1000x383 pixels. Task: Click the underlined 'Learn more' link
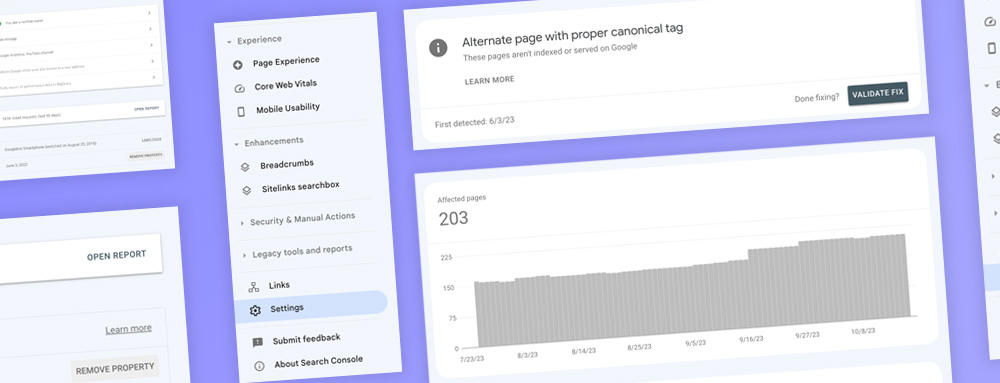[x=128, y=329]
